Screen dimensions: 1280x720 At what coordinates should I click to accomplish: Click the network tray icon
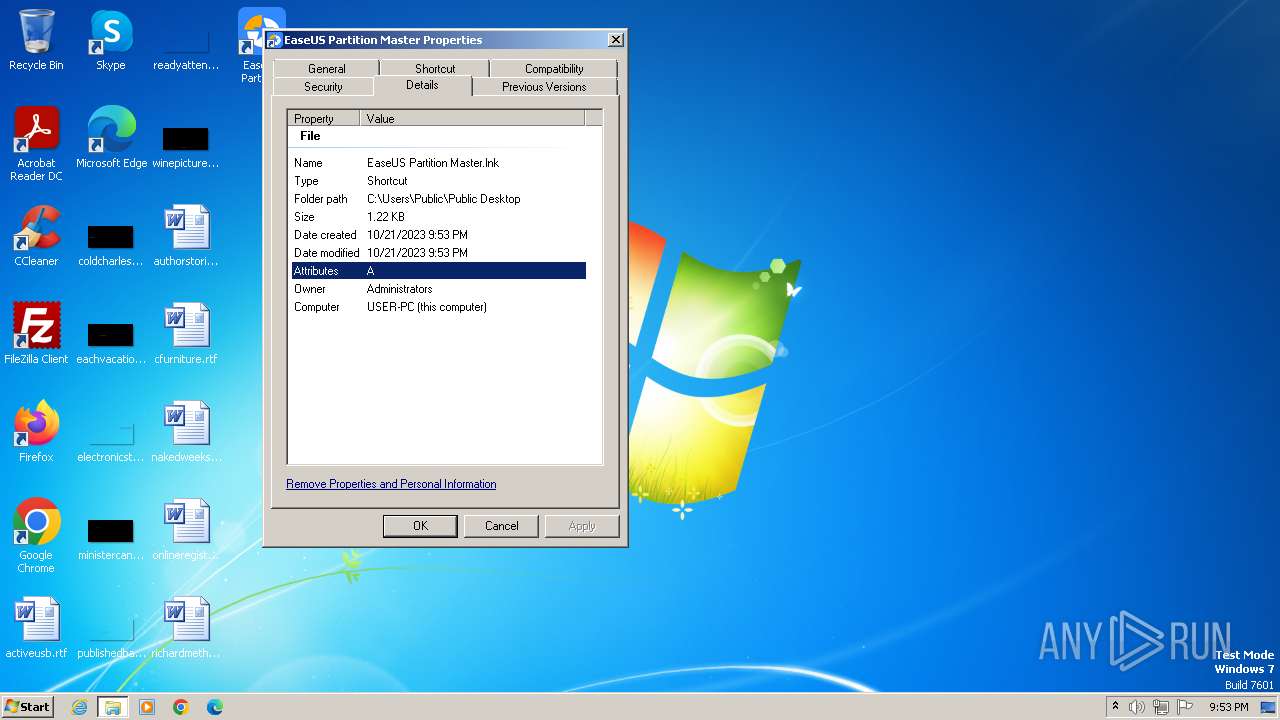(1161, 707)
